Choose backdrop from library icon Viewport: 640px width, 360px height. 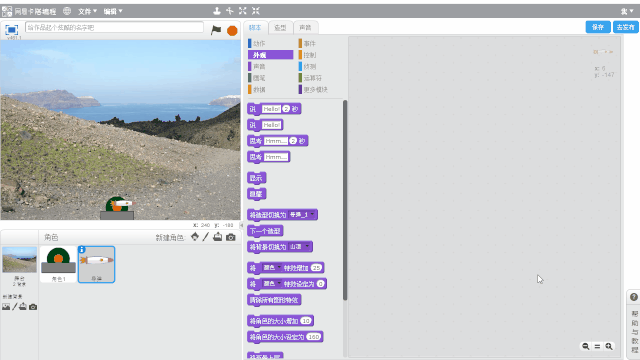pos(6,307)
